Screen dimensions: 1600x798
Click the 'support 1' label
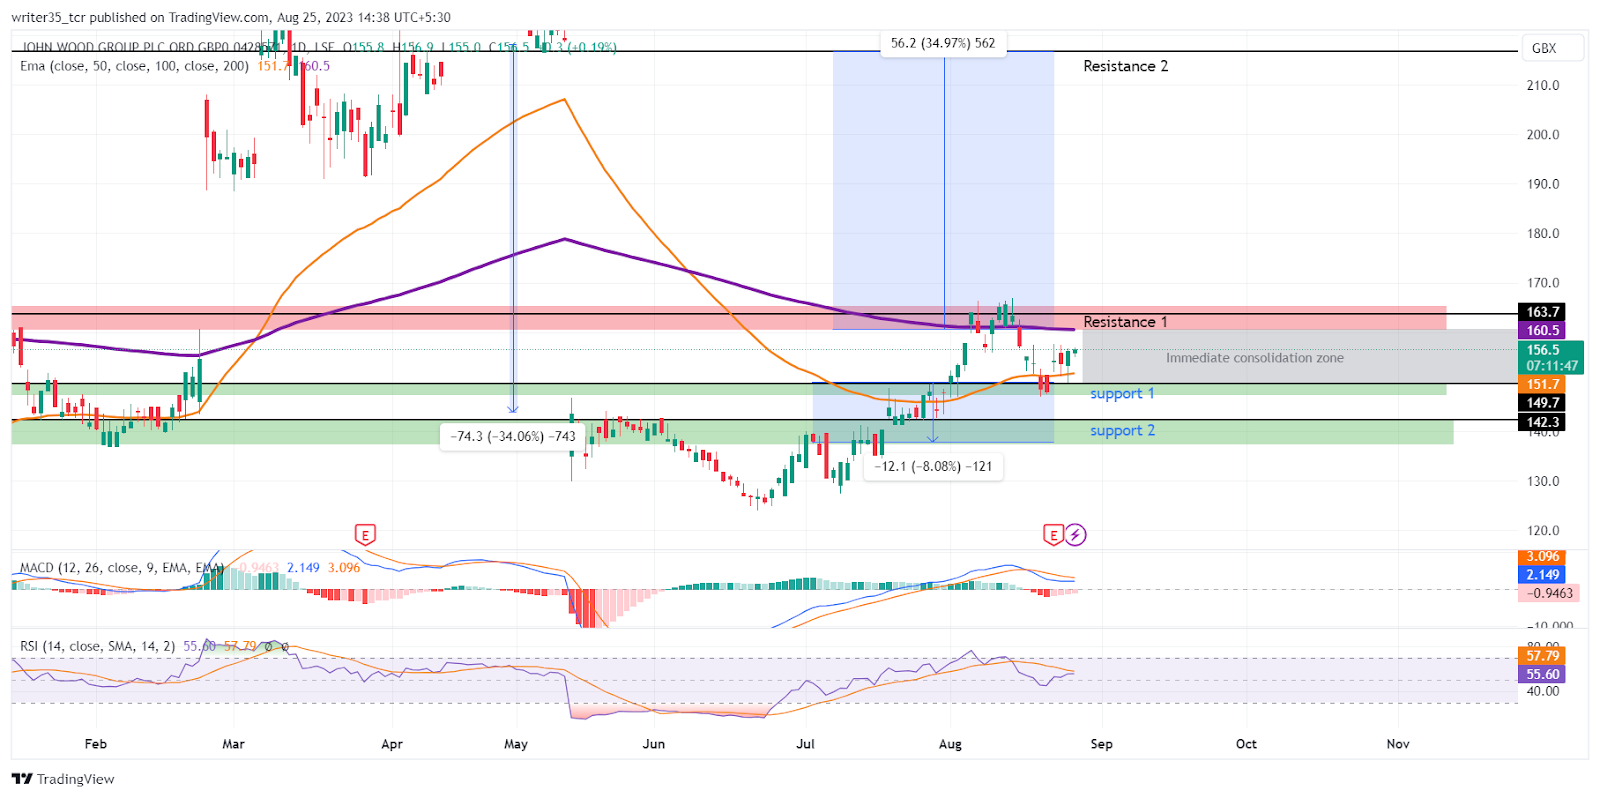(x=1122, y=394)
